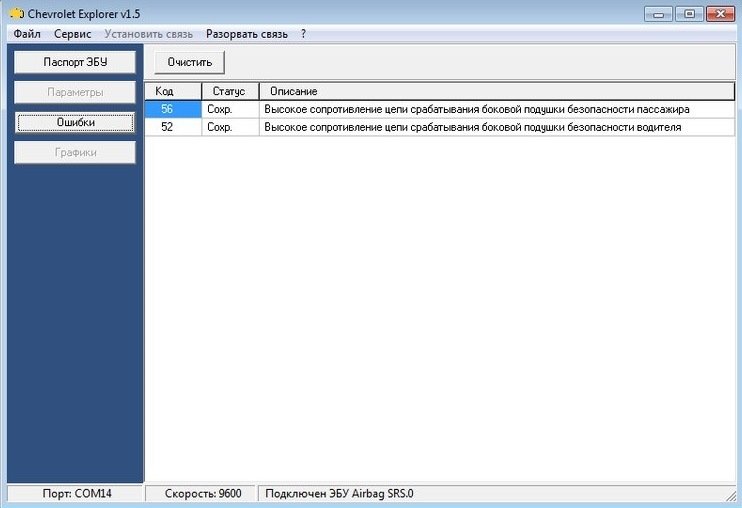Choose Разорвать связь in the menu bar

[247, 34]
